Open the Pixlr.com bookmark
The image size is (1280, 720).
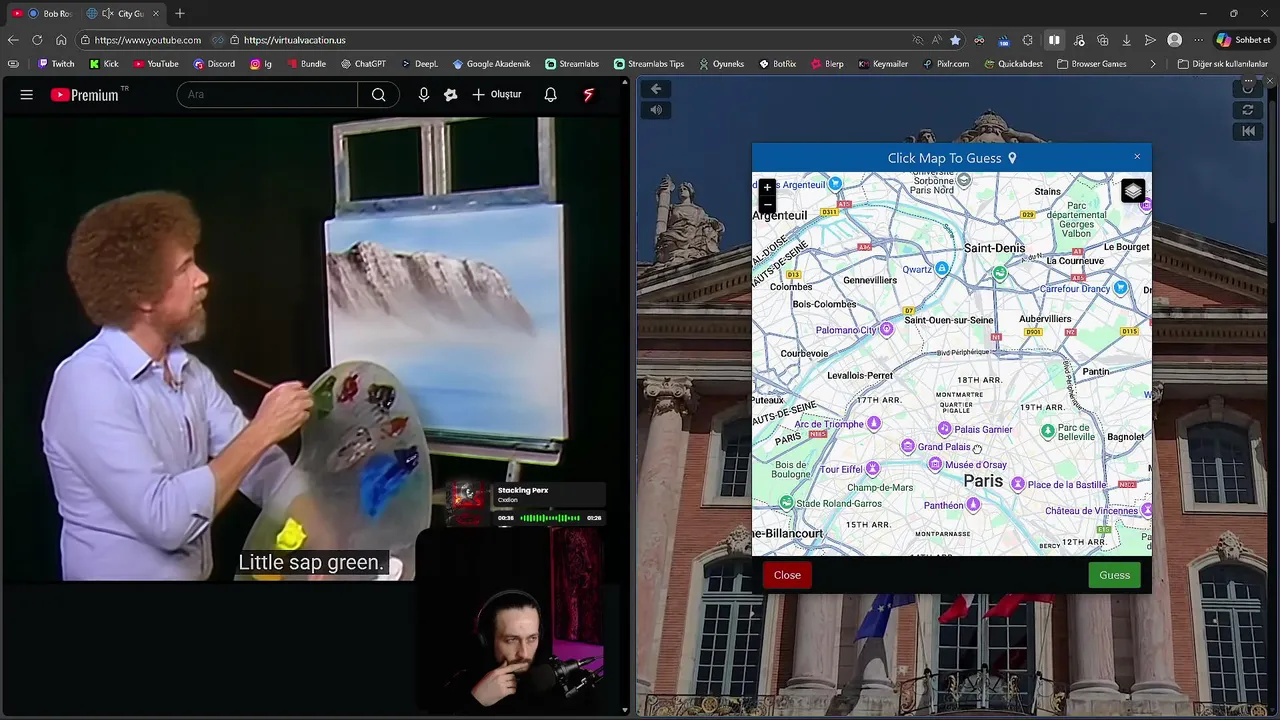[946, 64]
